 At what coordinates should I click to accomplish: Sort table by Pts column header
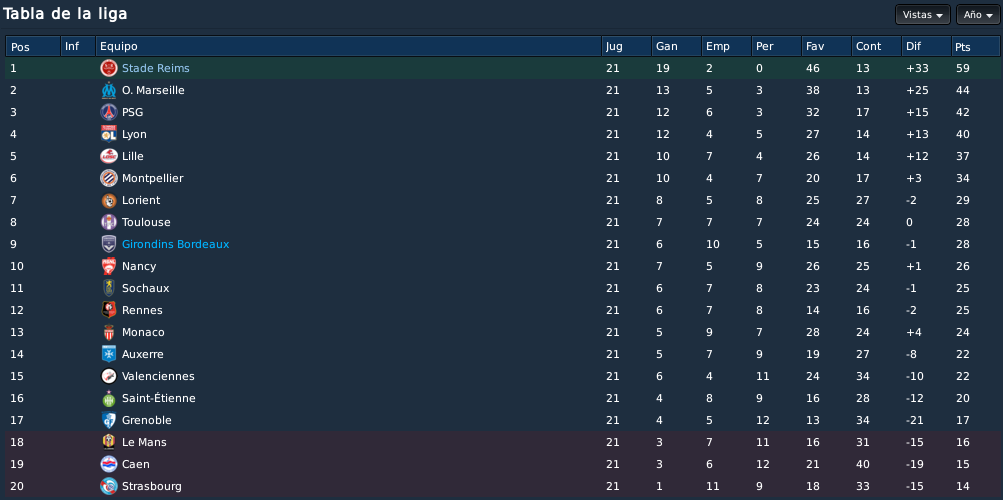(x=975, y=47)
